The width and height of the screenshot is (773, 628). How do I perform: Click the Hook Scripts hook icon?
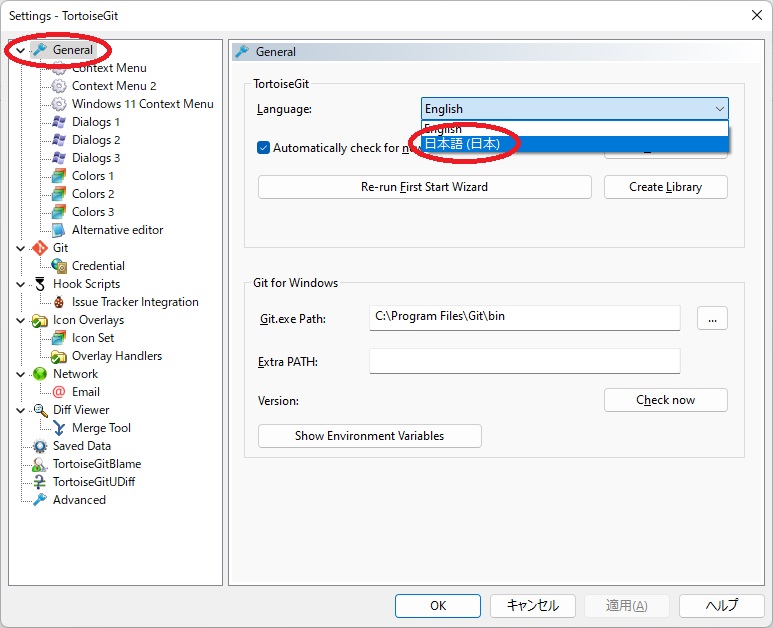click(40, 284)
